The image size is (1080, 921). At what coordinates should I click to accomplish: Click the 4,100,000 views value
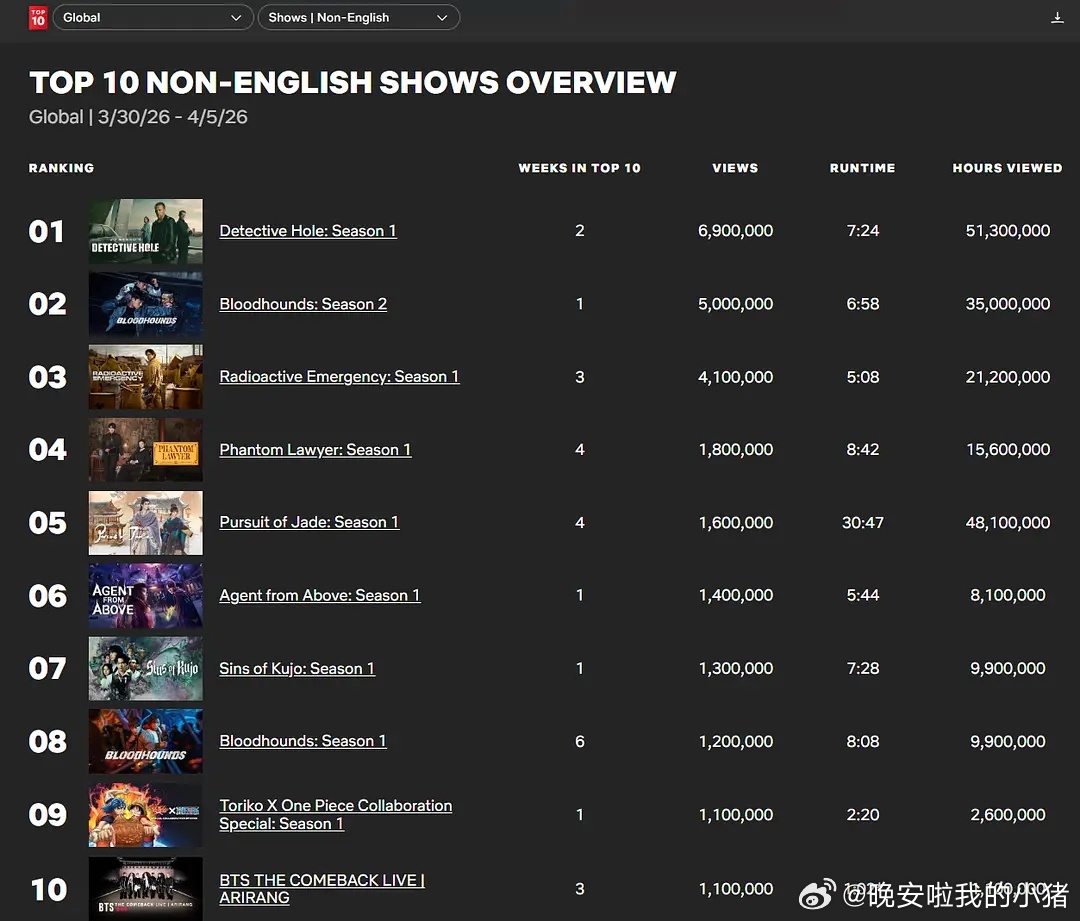[735, 377]
